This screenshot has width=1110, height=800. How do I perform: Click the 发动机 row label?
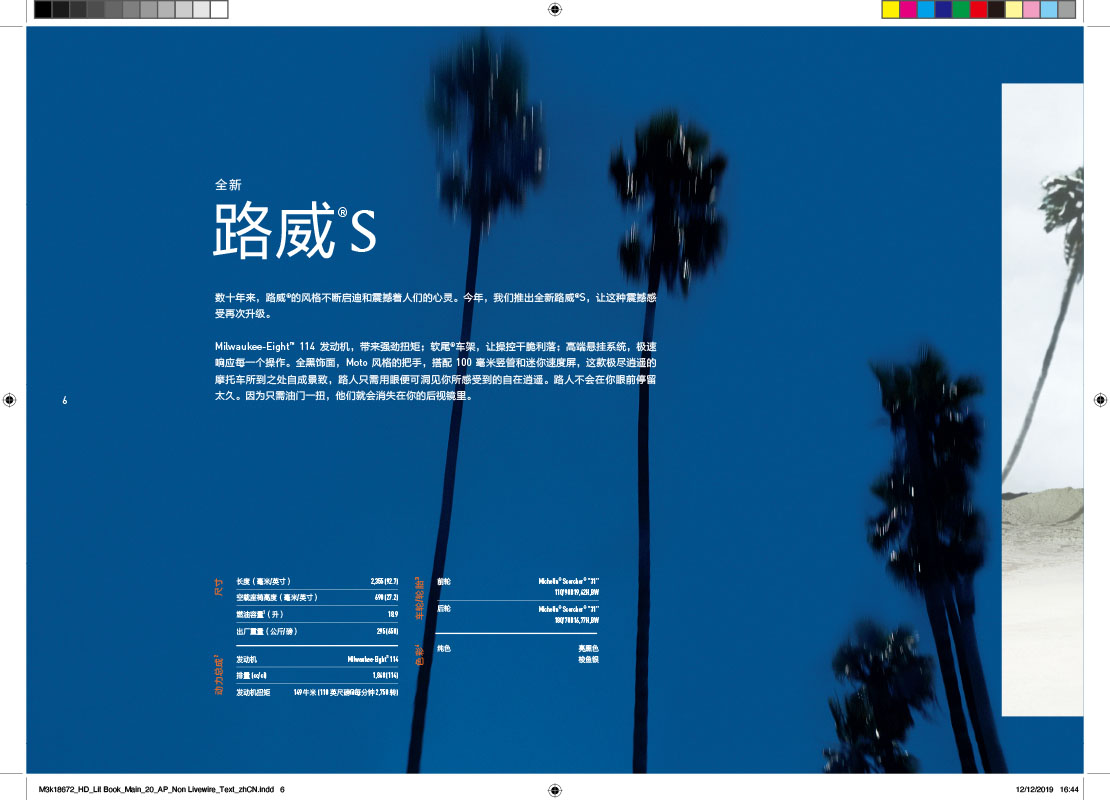coord(246,659)
